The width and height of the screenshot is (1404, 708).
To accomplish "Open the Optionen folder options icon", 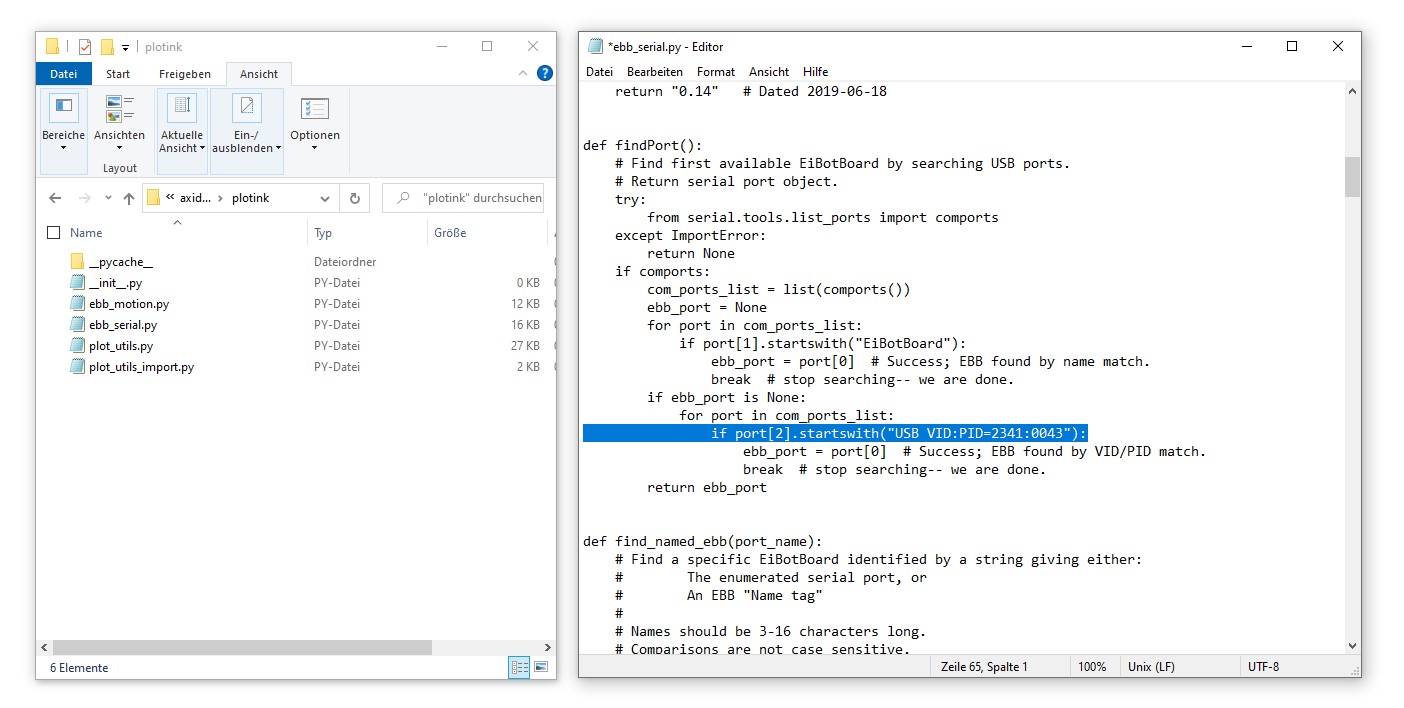I will click(315, 118).
